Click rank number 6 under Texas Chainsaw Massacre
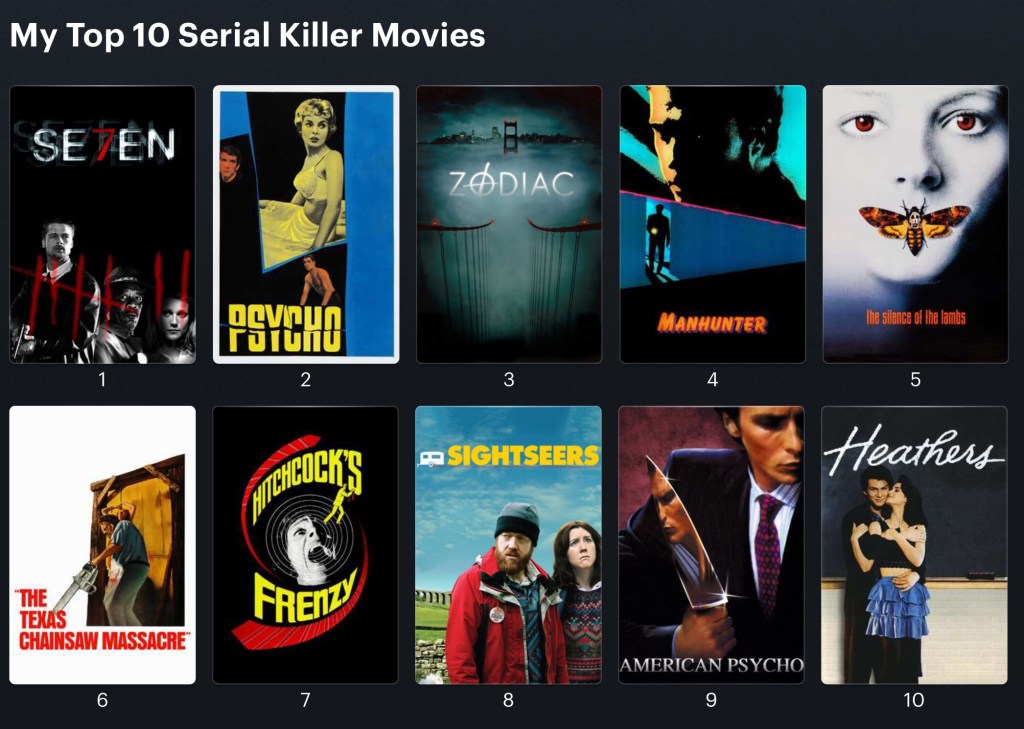Image resolution: width=1024 pixels, height=729 pixels. click(103, 700)
